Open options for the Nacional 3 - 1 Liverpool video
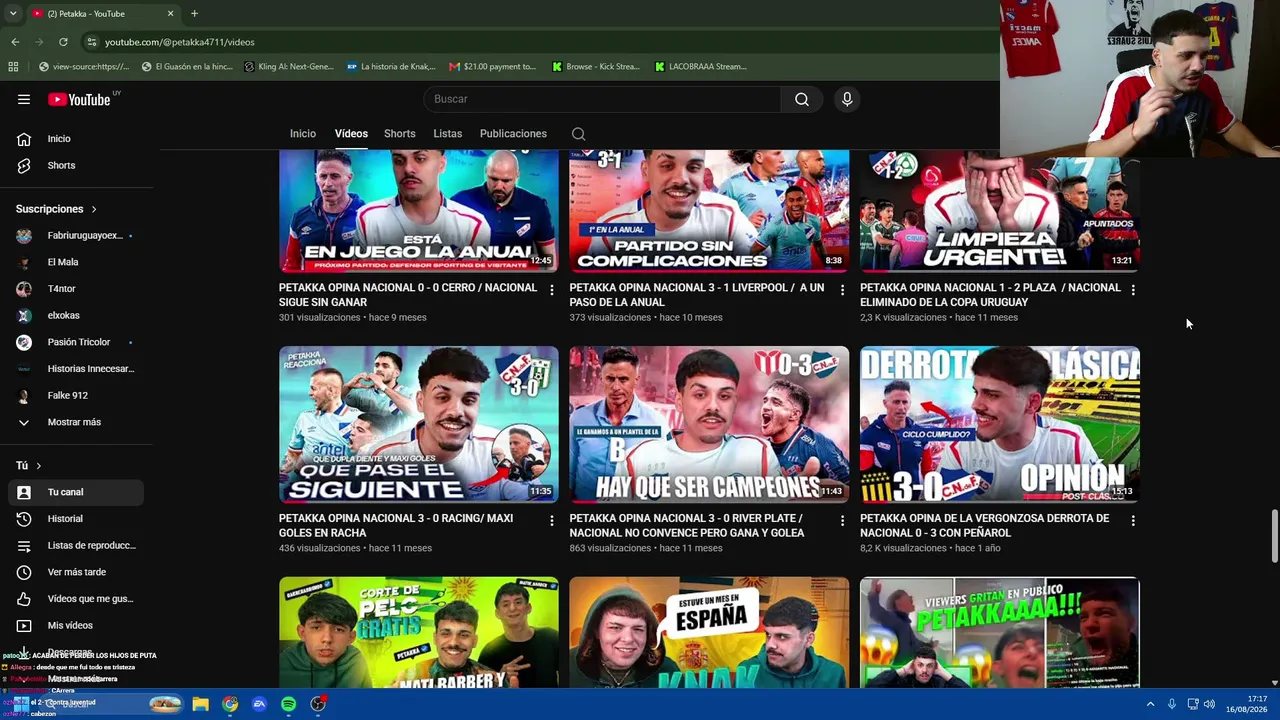The height and width of the screenshot is (720, 1280). (x=842, y=290)
